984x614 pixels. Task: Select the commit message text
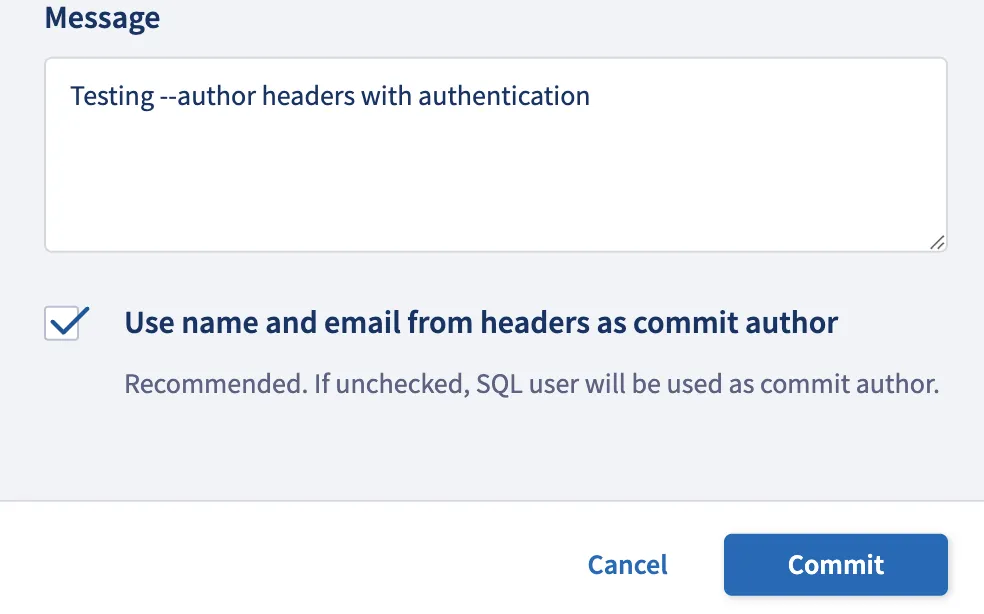click(x=328, y=96)
